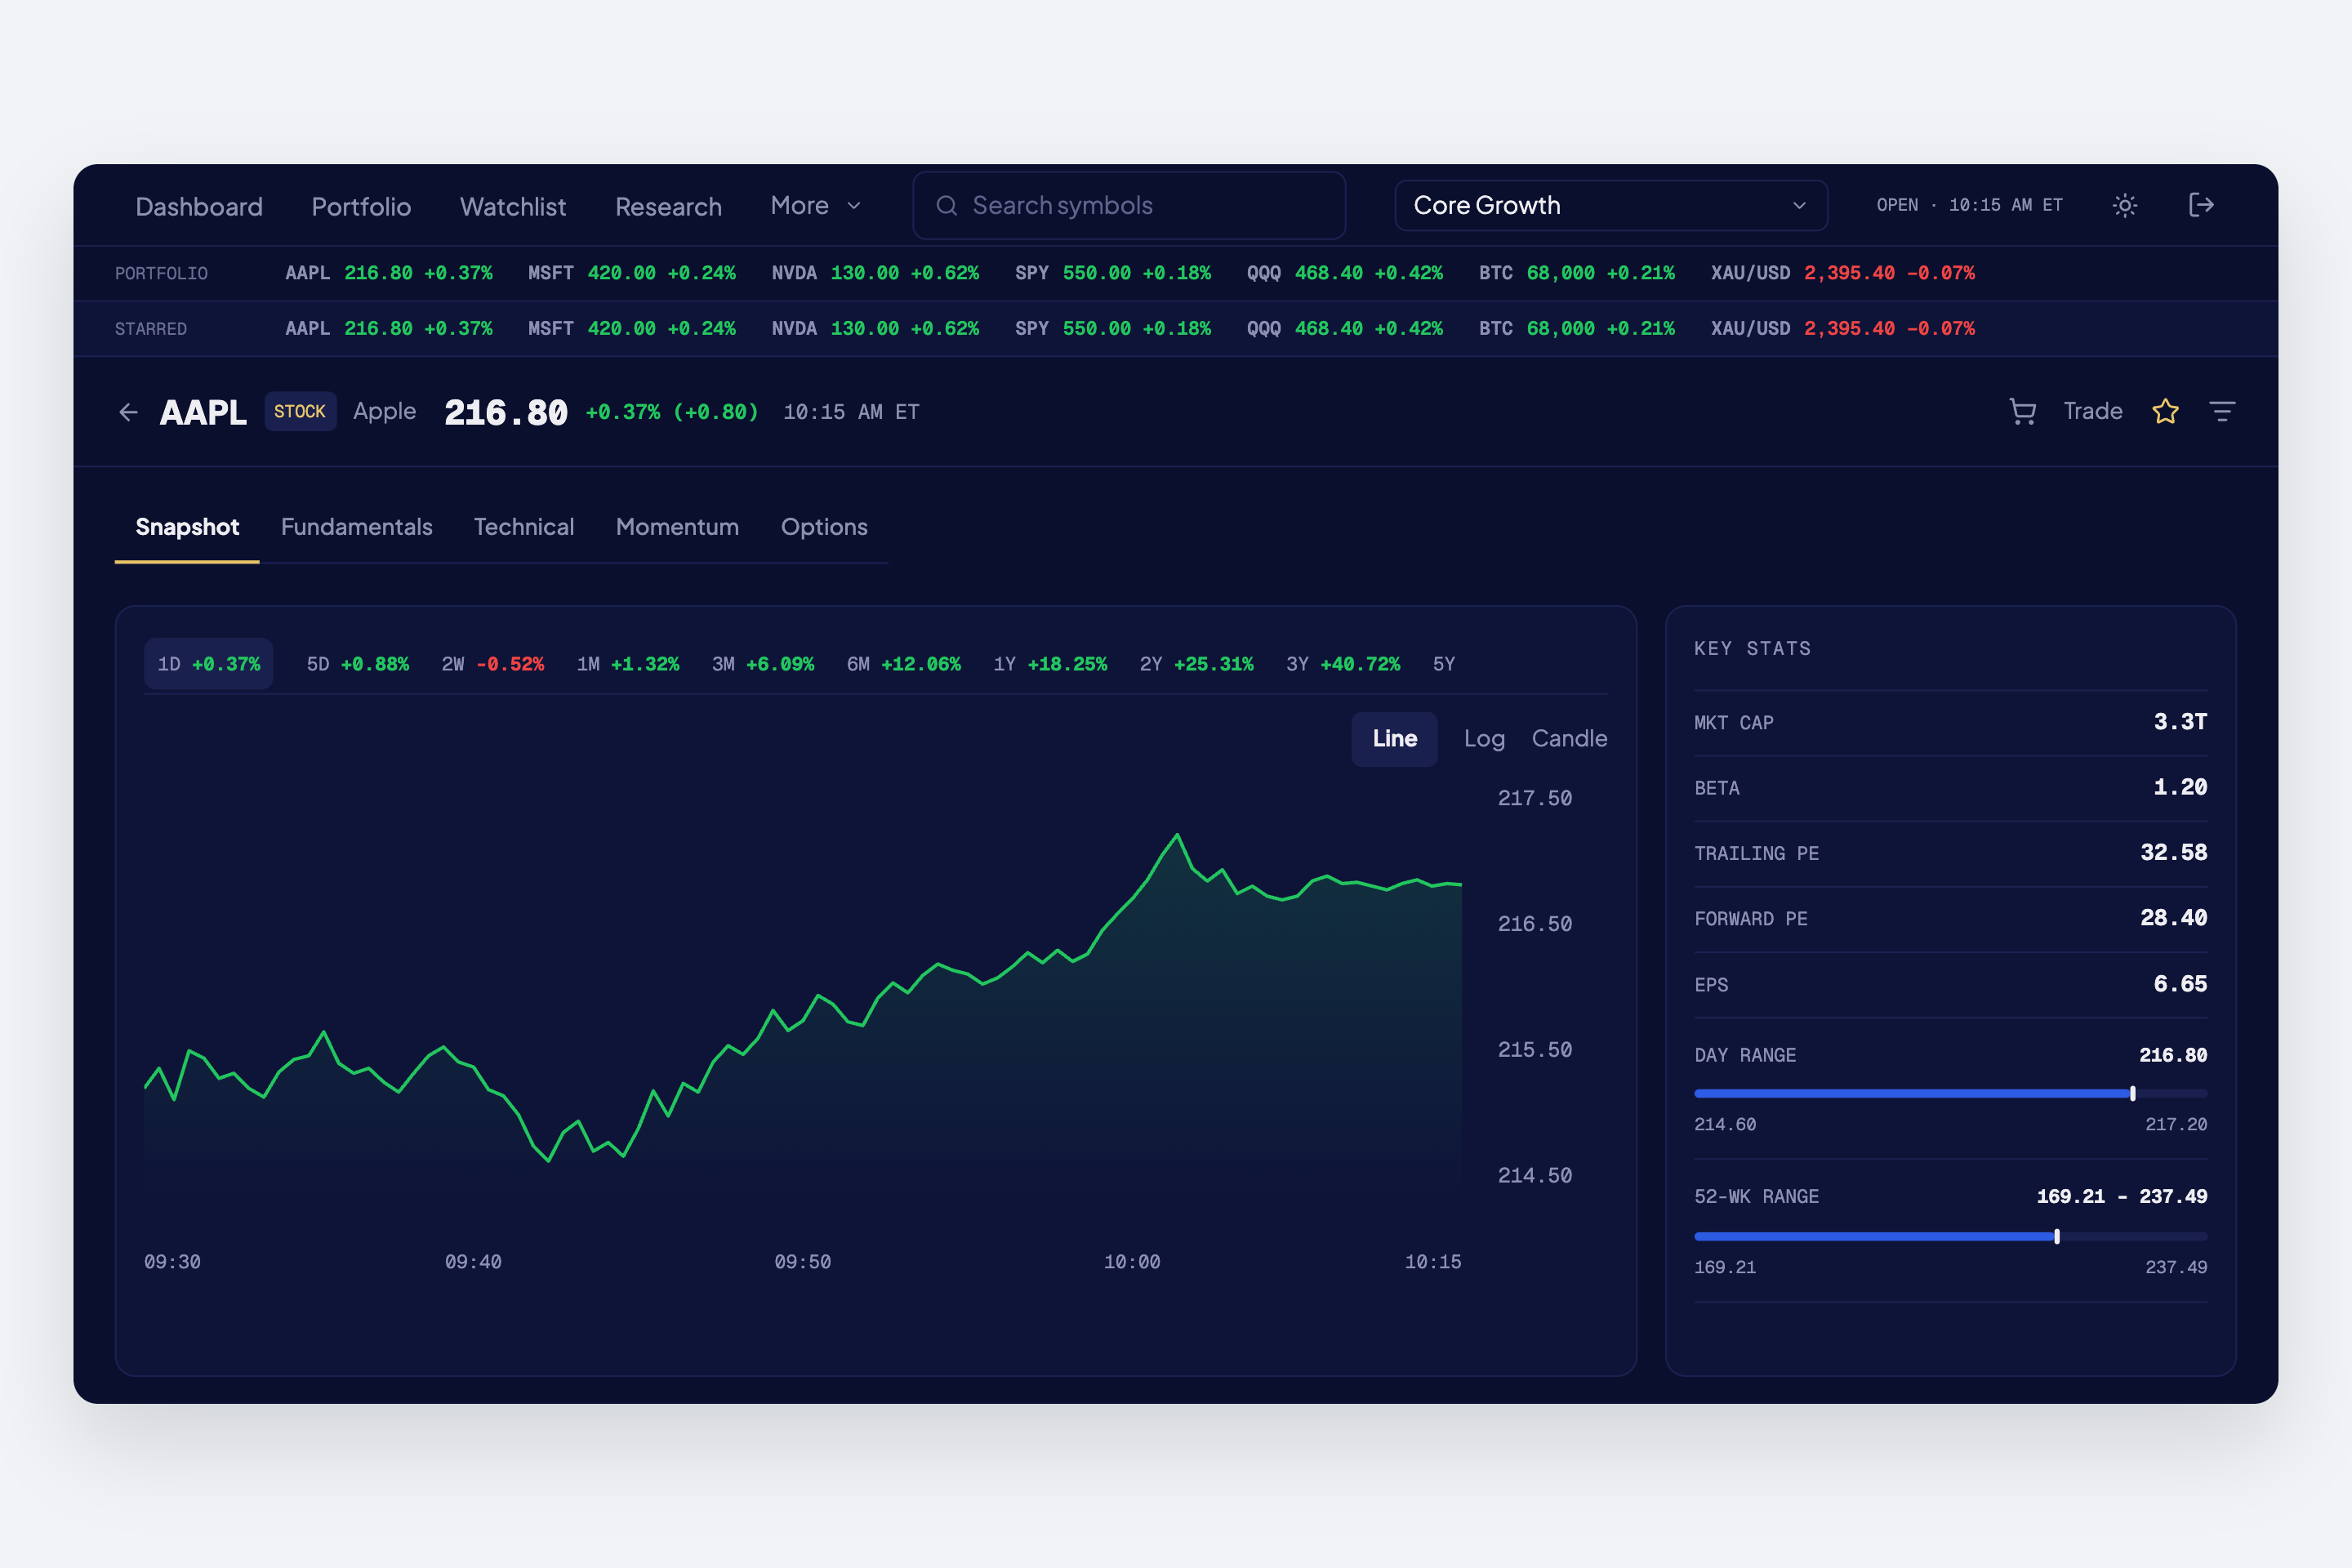2352x1568 pixels.
Task: Select the 2W -0.52% timeframe
Action: pyautogui.click(x=493, y=664)
